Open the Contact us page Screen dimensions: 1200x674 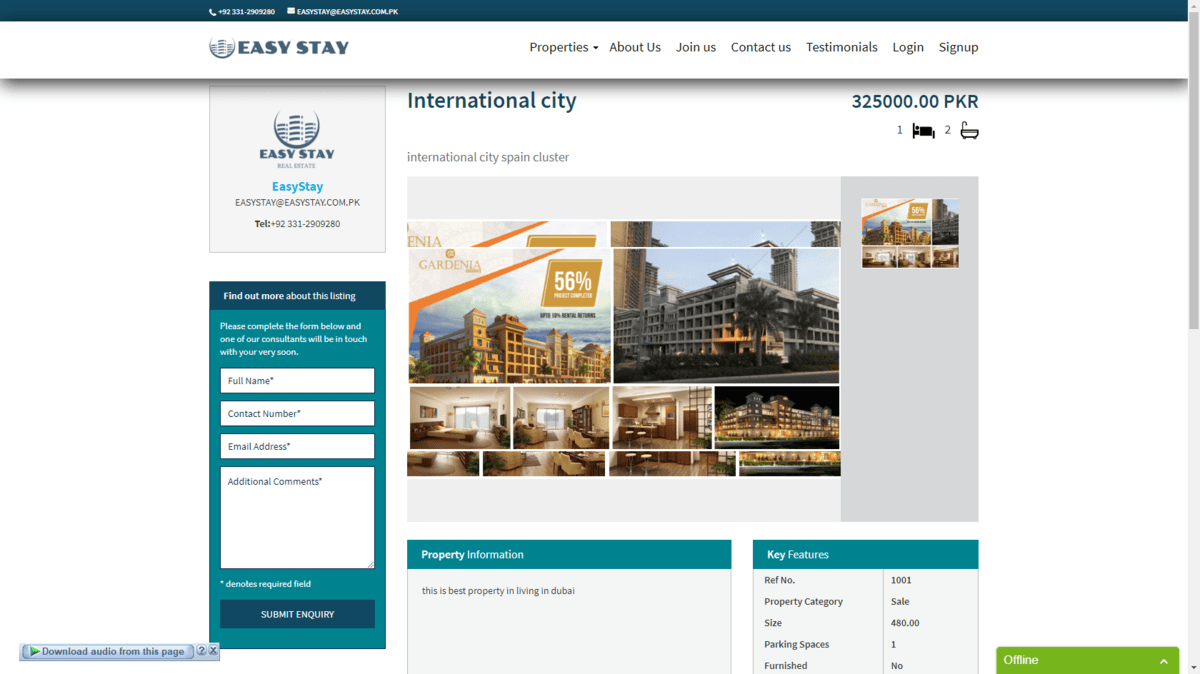pyautogui.click(x=761, y=47)
